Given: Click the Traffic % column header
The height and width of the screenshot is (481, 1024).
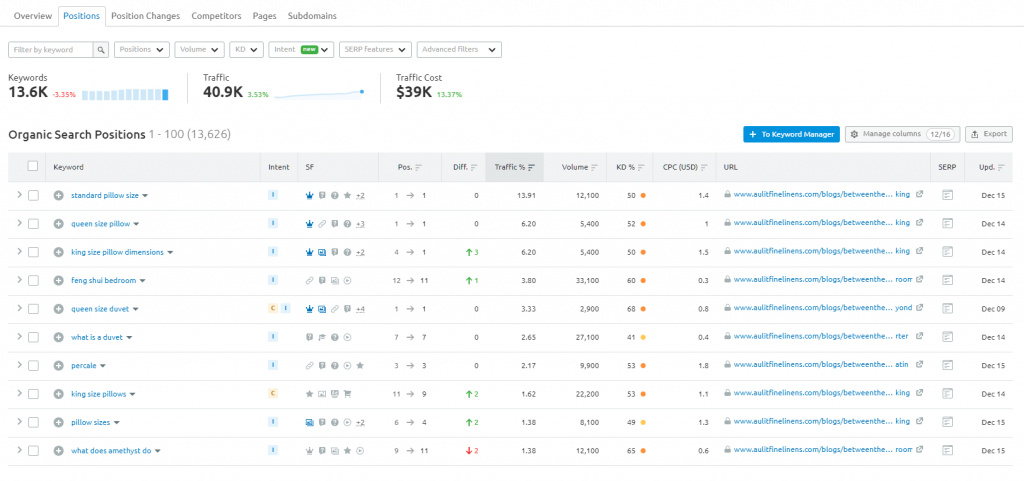Looking at the screenshot, I should 515,167.
